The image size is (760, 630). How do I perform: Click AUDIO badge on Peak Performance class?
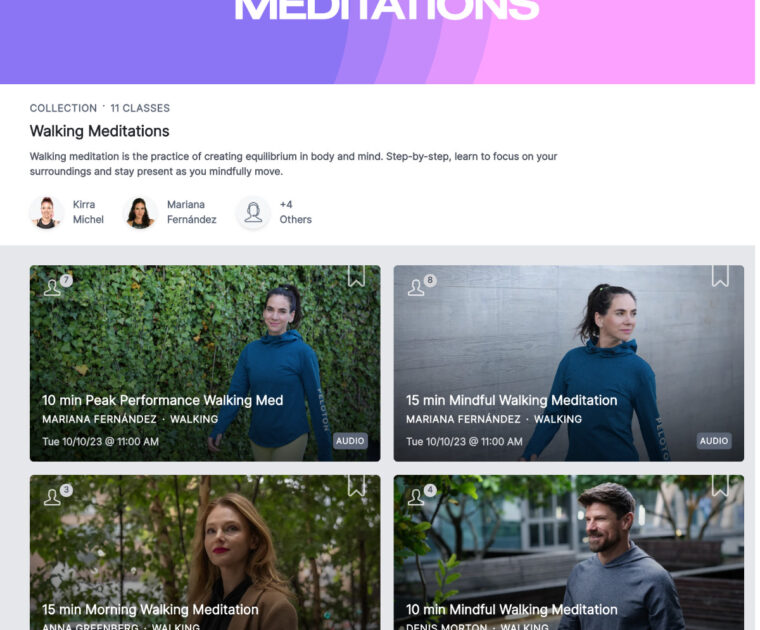point(350,441)
